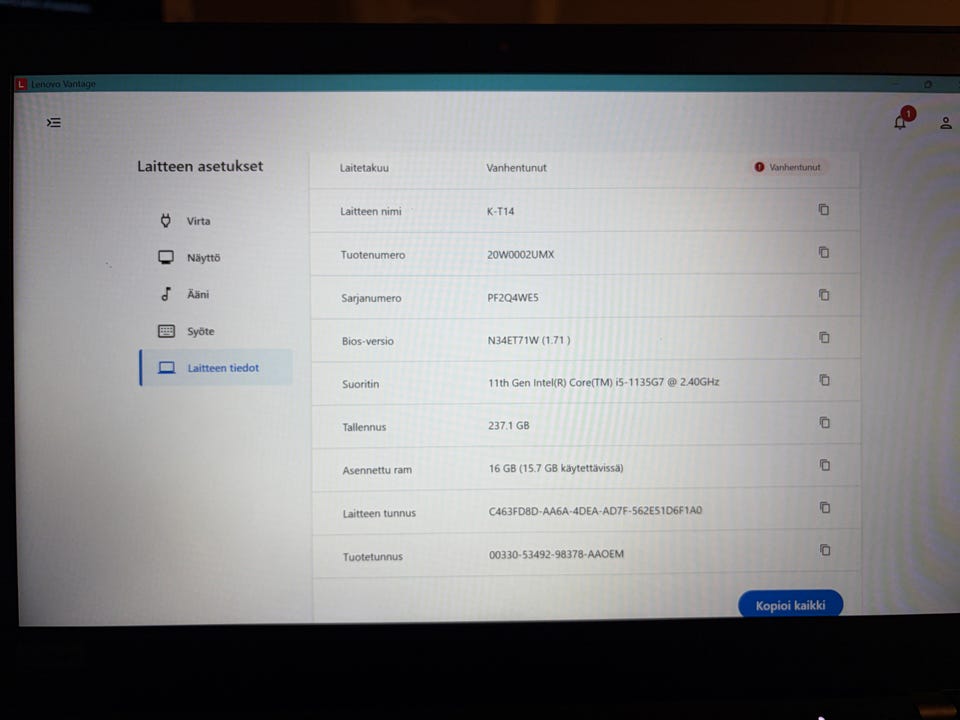Viewport: 960px width, 720px height.
Task: Copy the Suoritin processor value
Action: pos(824,380)
